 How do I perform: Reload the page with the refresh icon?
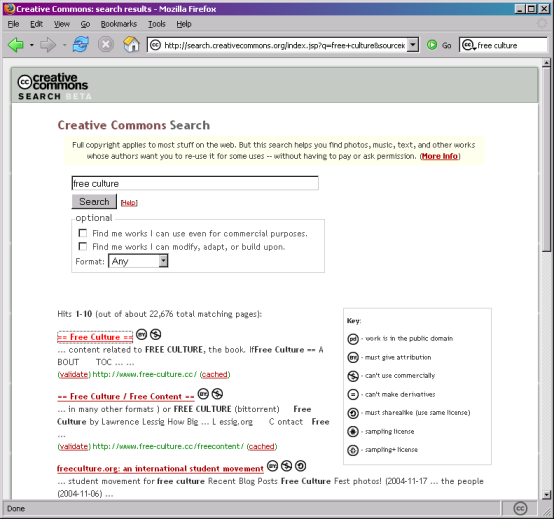point(80,45)
